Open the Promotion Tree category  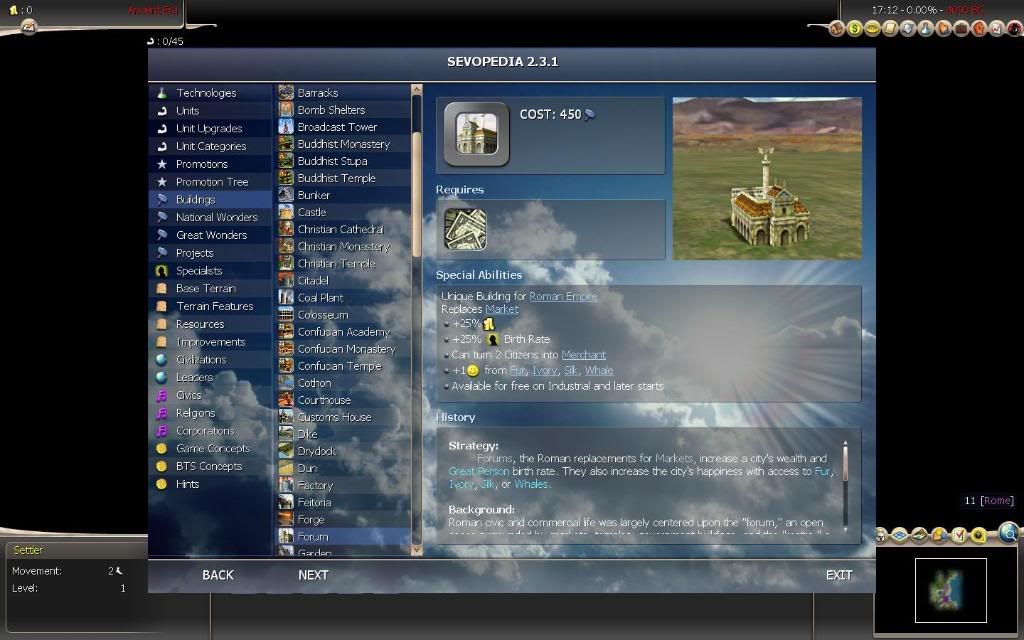(210, 182)
